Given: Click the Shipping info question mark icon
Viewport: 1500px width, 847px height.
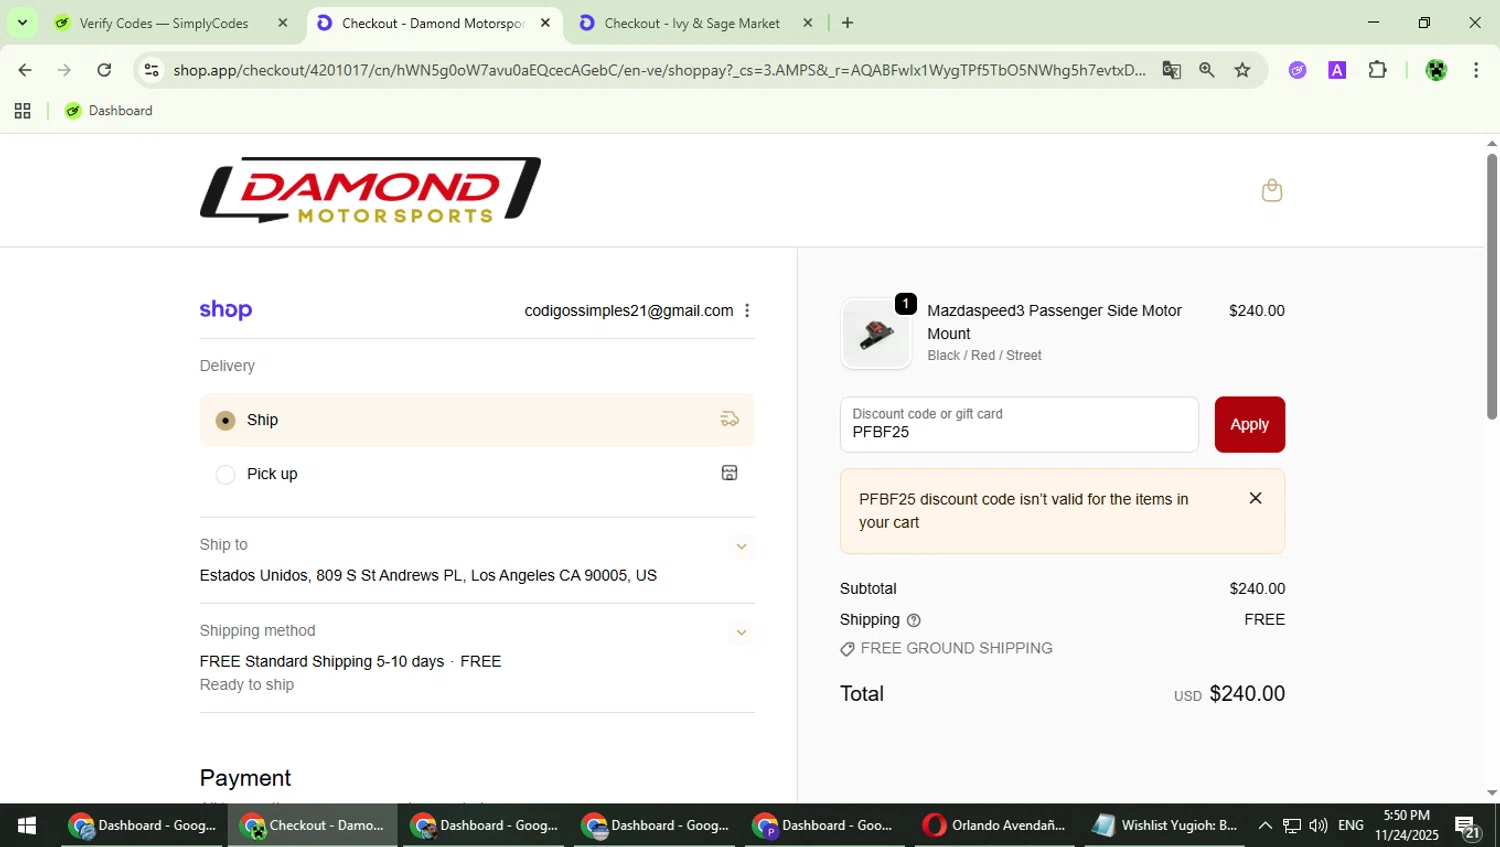Looking at the screenshot, I should tap(913, 620).
